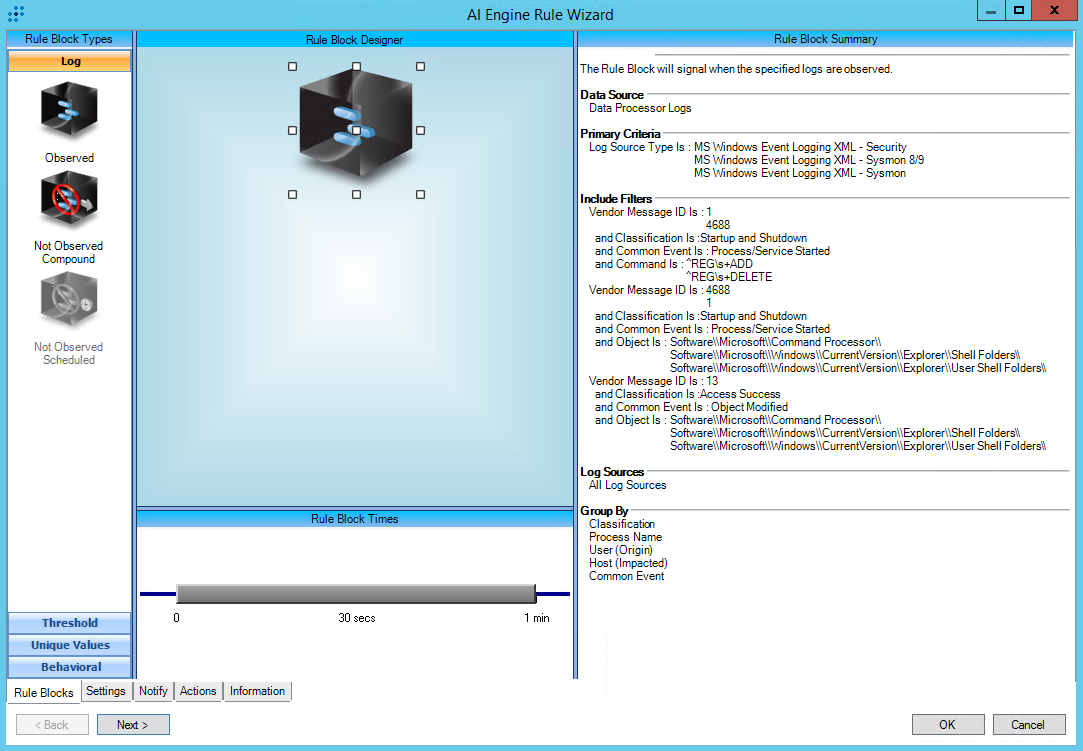The width and height of the screenshot is (1083, 751).
Task: Click the bottom-right resize handle of cube
Action: point(420,194)
